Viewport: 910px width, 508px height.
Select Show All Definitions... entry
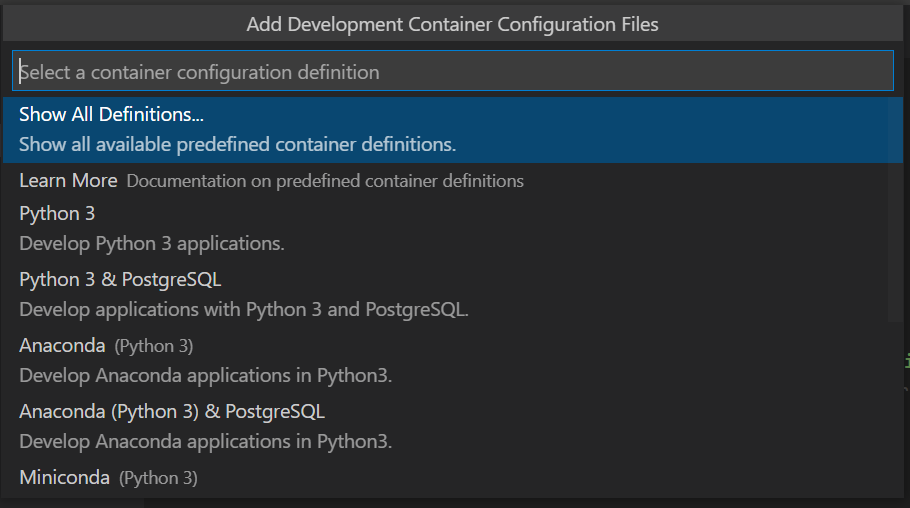click(453, 130)
